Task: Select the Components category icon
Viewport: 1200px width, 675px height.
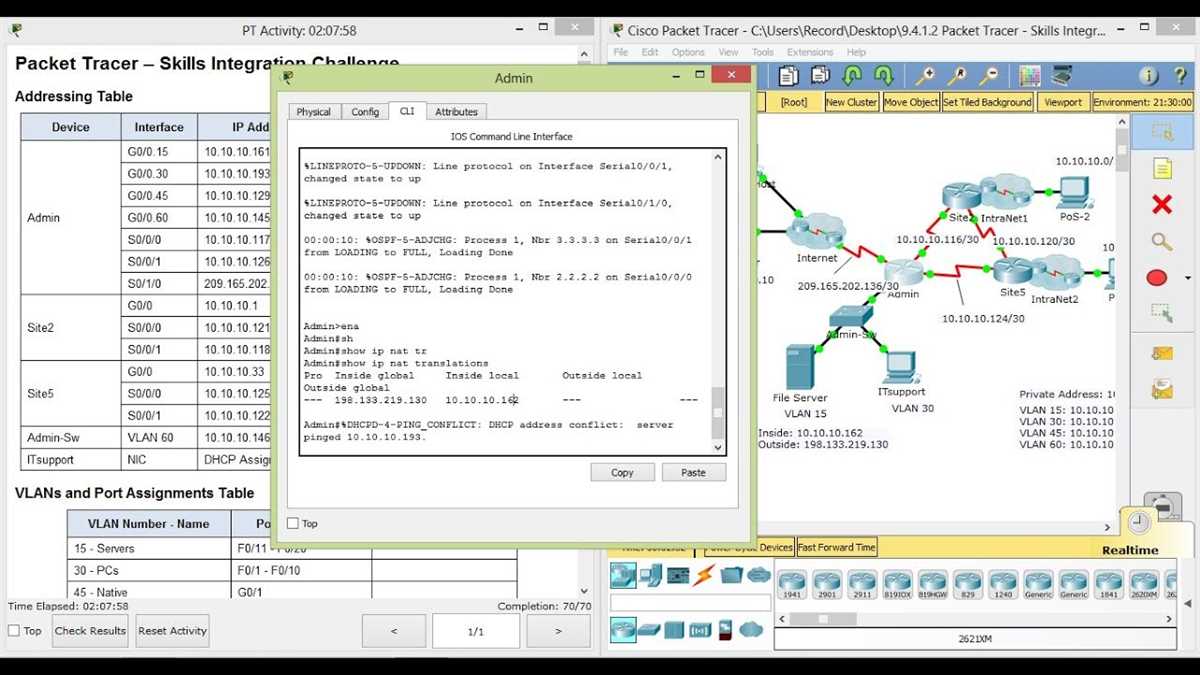Action: tap(678, 576)
